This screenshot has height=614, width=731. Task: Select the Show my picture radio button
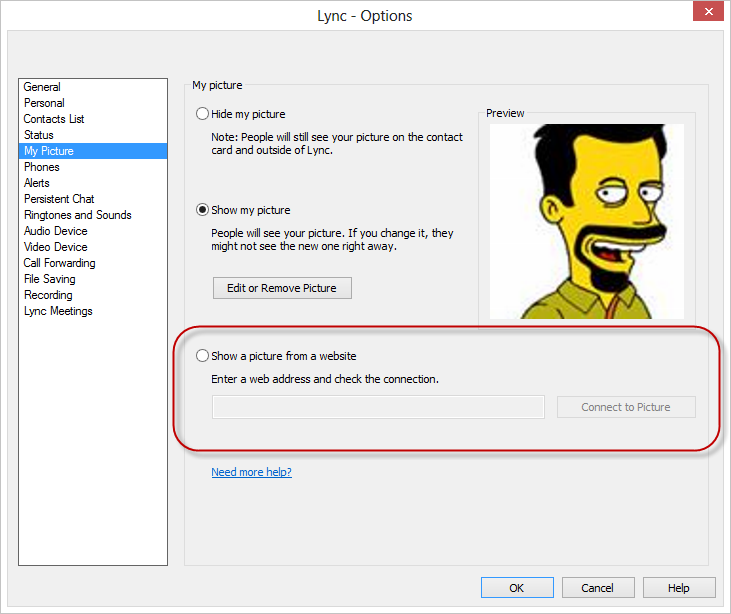(202, 210)
